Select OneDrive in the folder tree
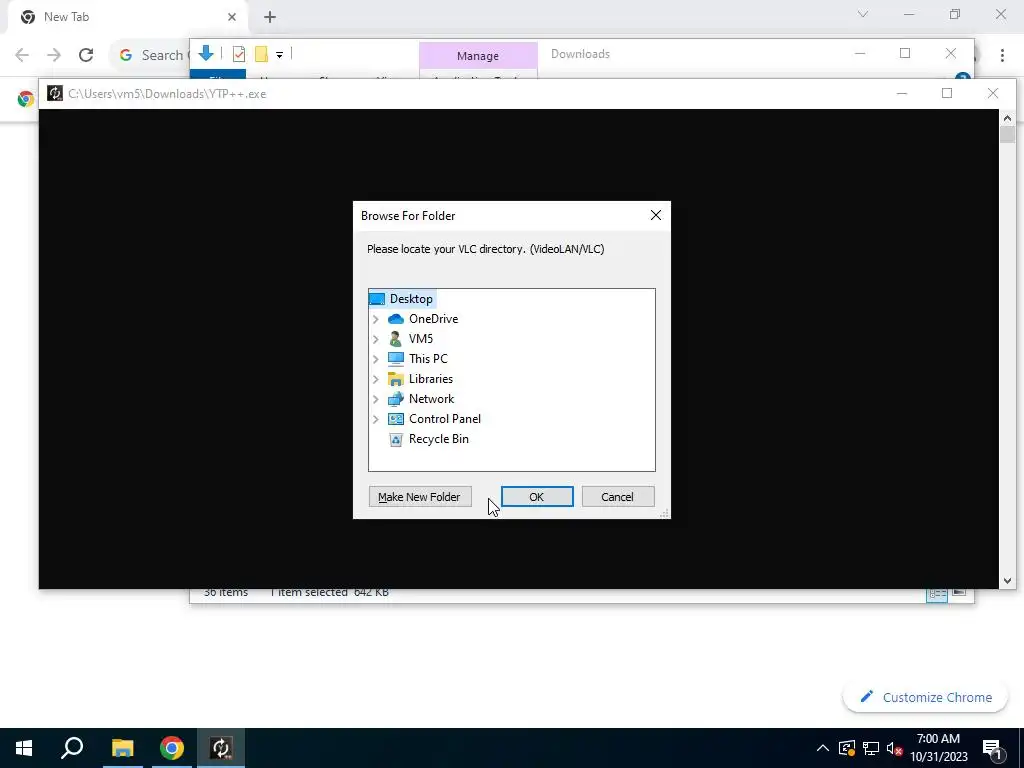 pyautogui.click(x=433, y=319)
